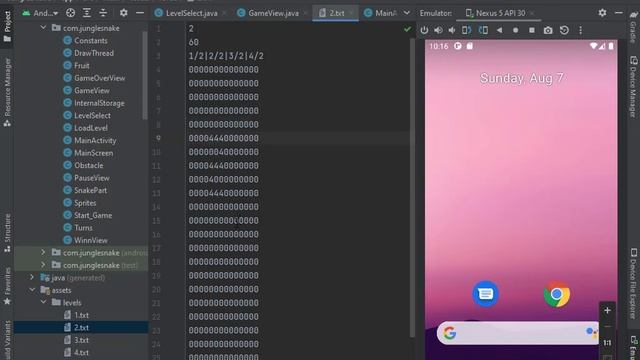Close the 2.txt editor tab

[351, 13]
